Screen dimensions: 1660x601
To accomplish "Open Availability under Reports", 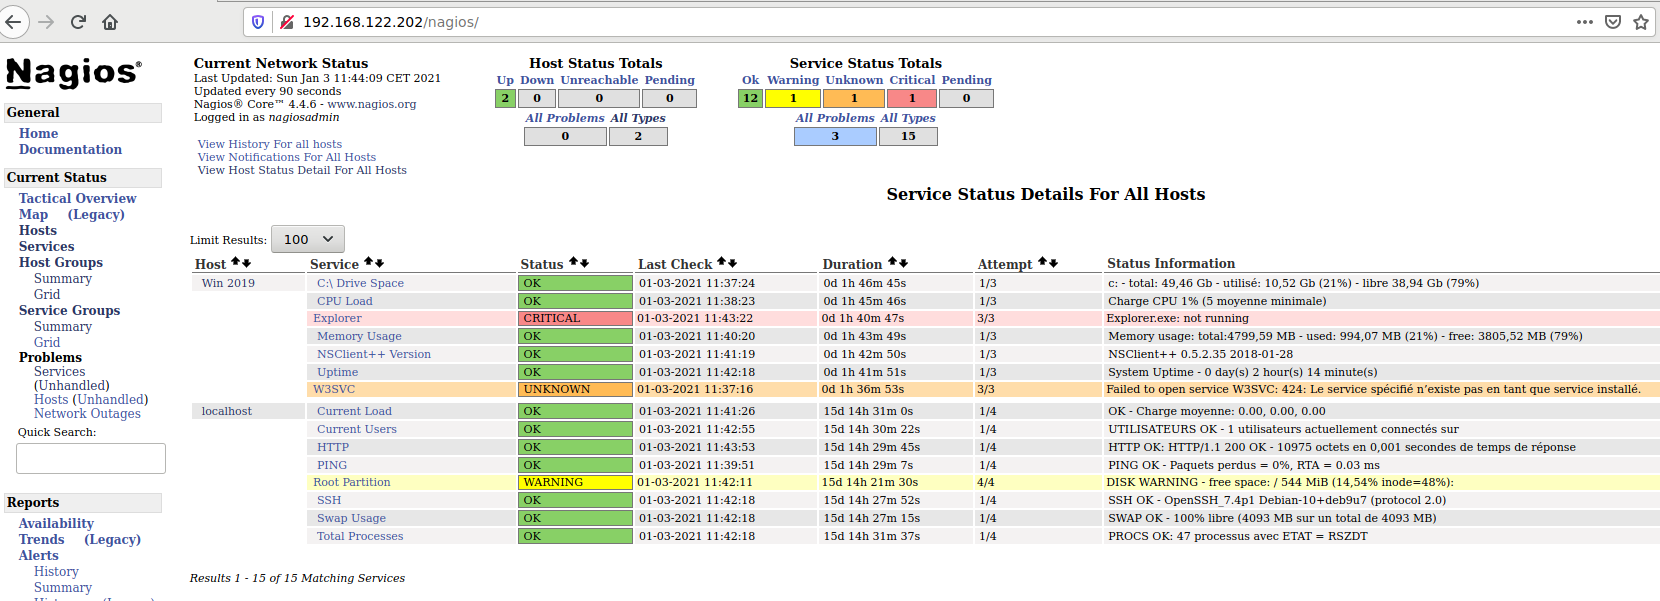I will click(56, 523).
